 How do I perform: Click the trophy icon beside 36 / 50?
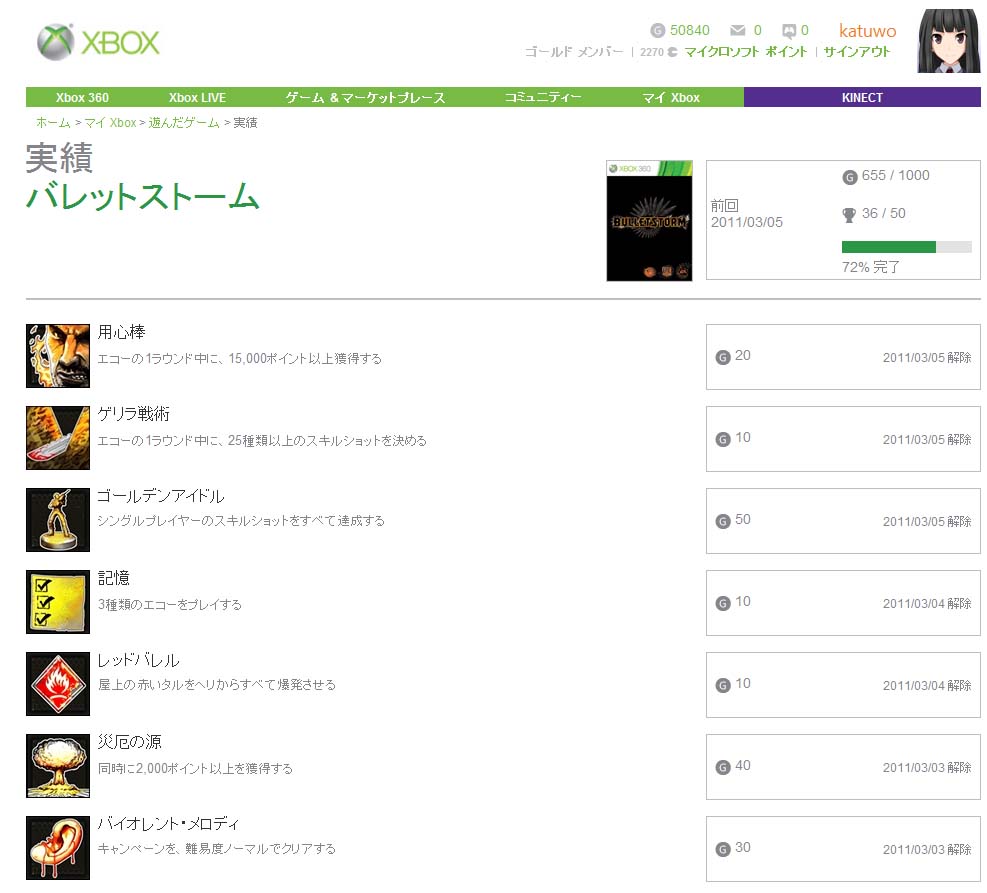coord(849,215)
